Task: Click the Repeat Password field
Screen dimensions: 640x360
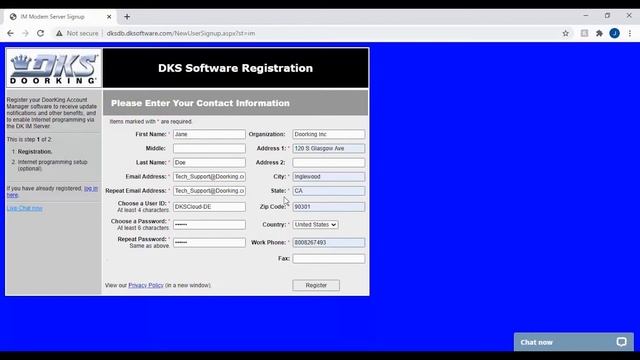Action: coord(209,242)
